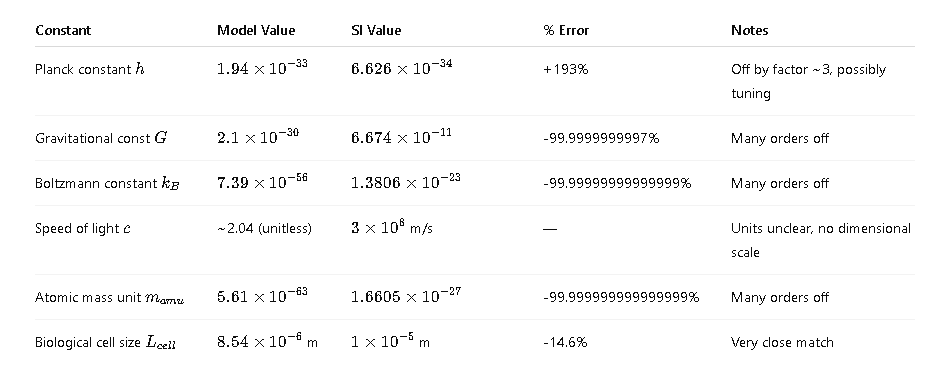This screenshot has width=943, height=383.
Task: Click the 8.54 model value for cell size
Action: coord(268,341)
